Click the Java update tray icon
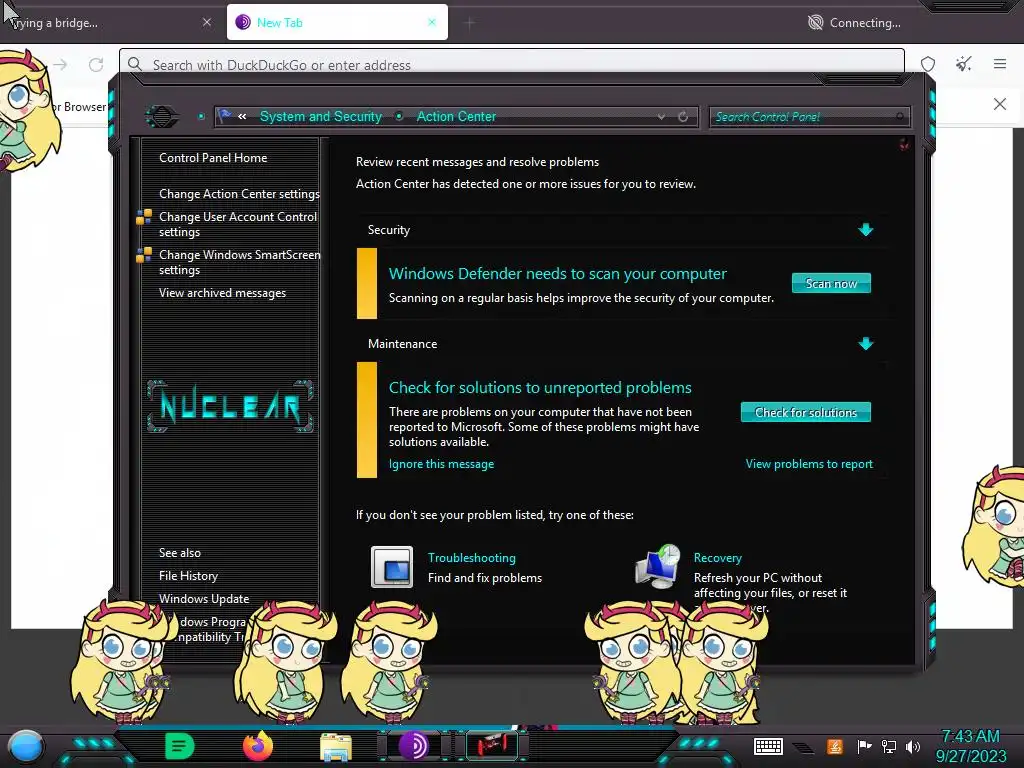Viewport: 1024px width, 768px height. pyautogui.click(x=835, y=746)
